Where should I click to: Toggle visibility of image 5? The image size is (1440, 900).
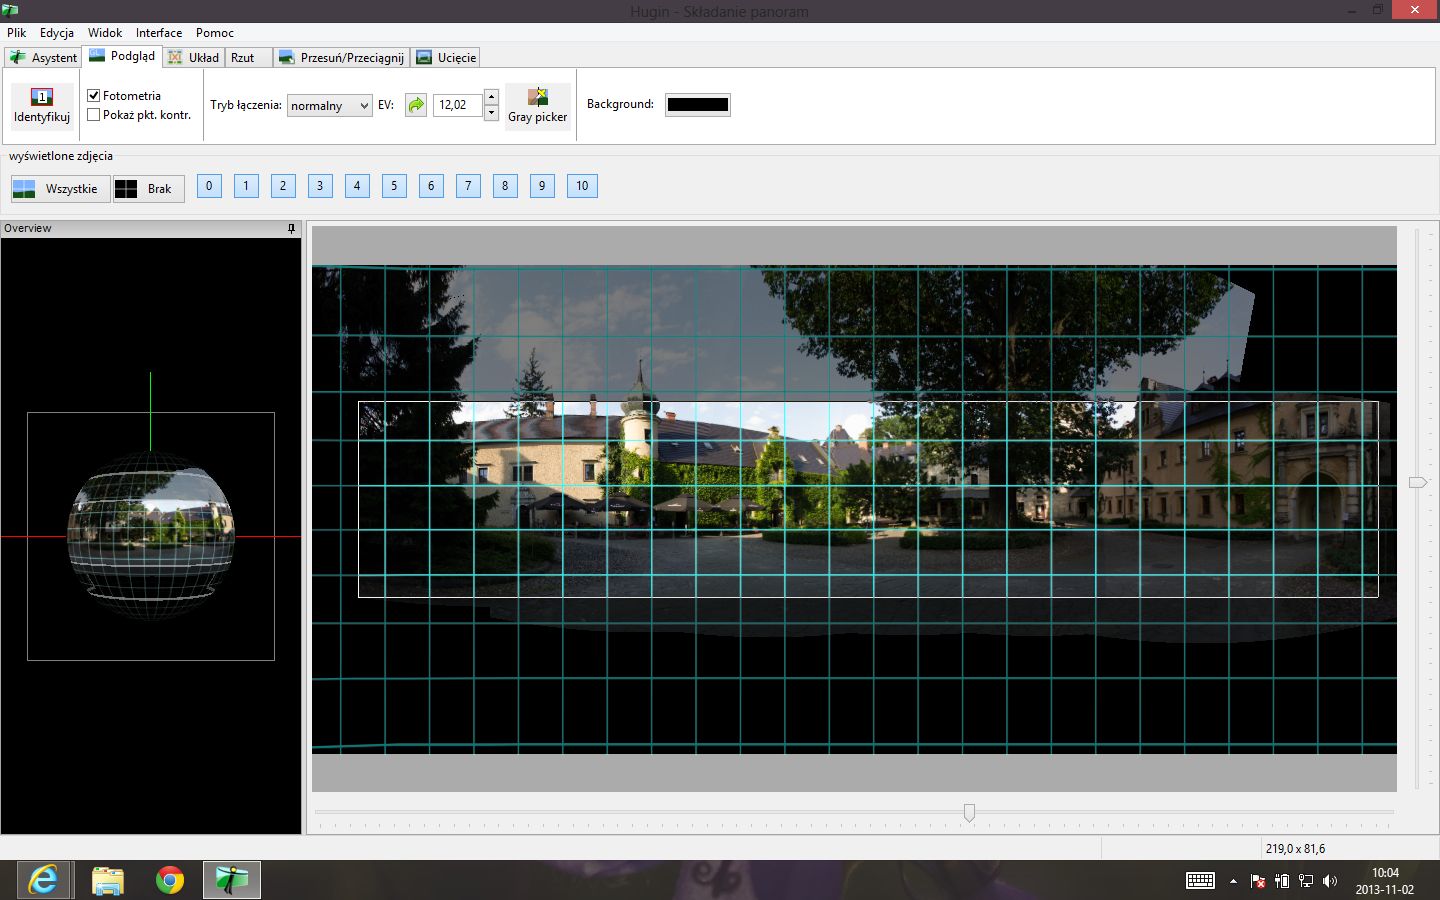click(394, 185)
